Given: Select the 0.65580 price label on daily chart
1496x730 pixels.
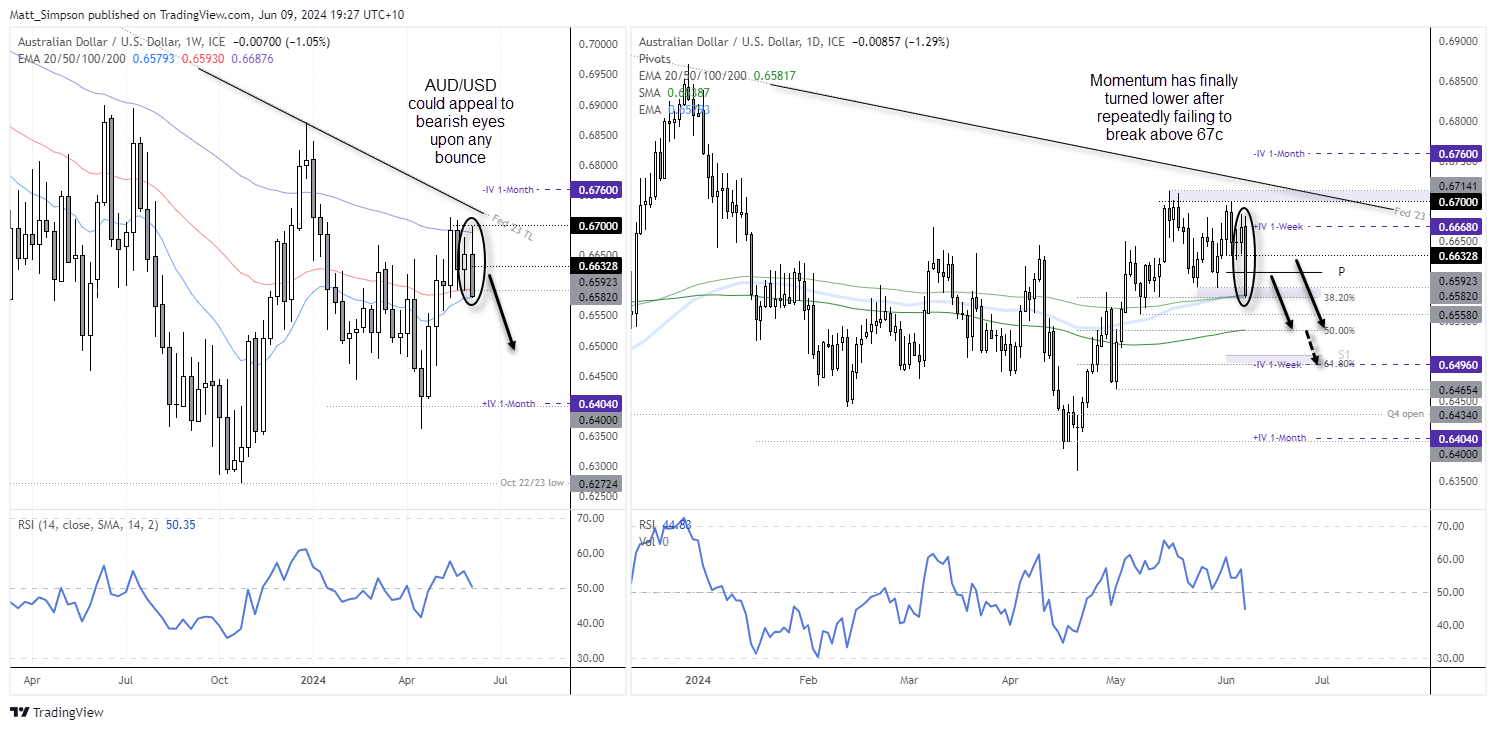Looking at the screenshot, I should tap(1456, 315).
